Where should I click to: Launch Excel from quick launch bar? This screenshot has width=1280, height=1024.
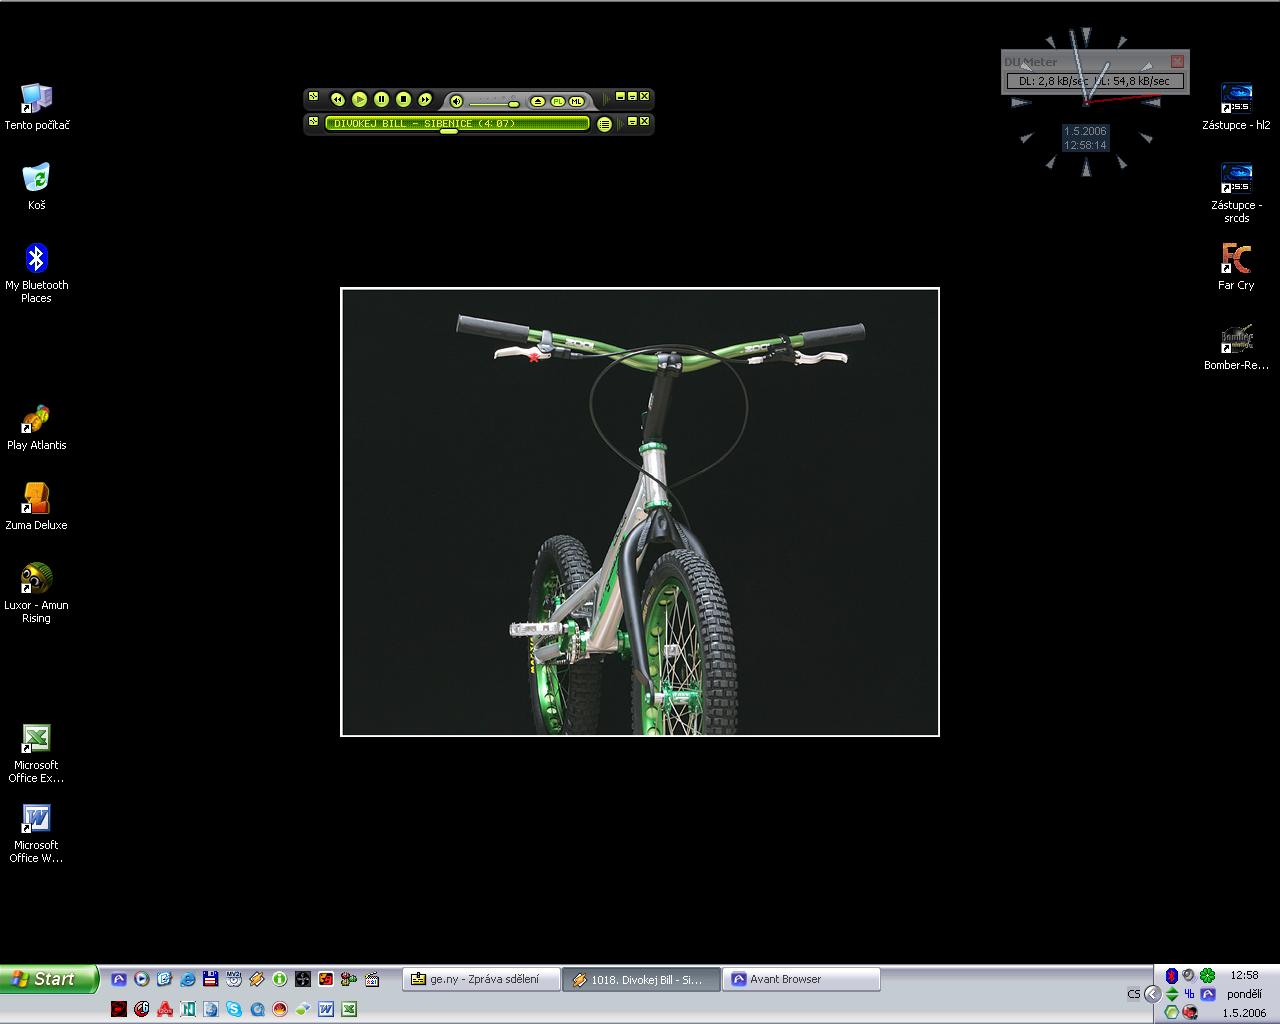coord(349,1009)
